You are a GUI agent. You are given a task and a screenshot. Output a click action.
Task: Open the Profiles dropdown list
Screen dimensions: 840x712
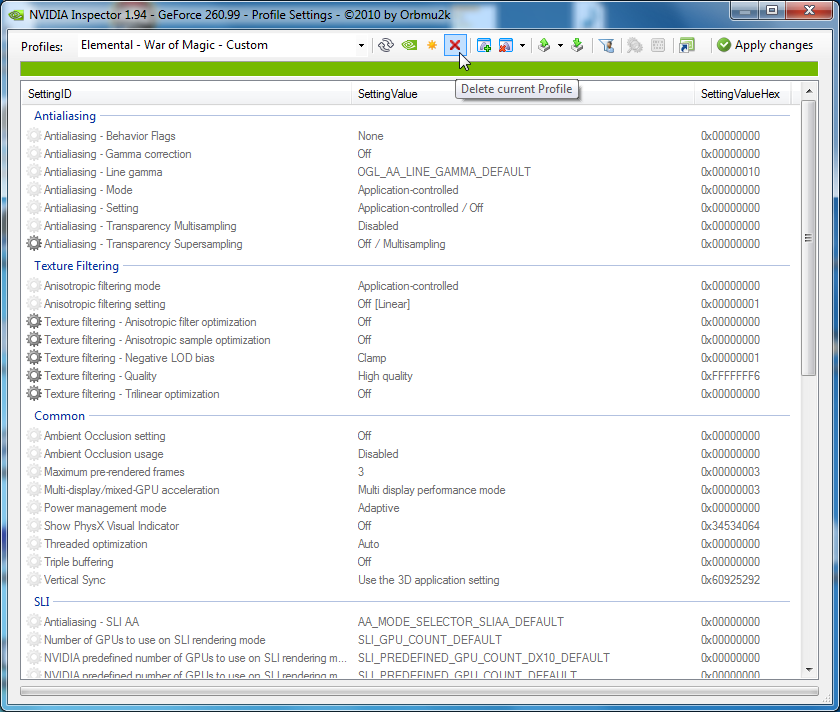click(361, 45)
